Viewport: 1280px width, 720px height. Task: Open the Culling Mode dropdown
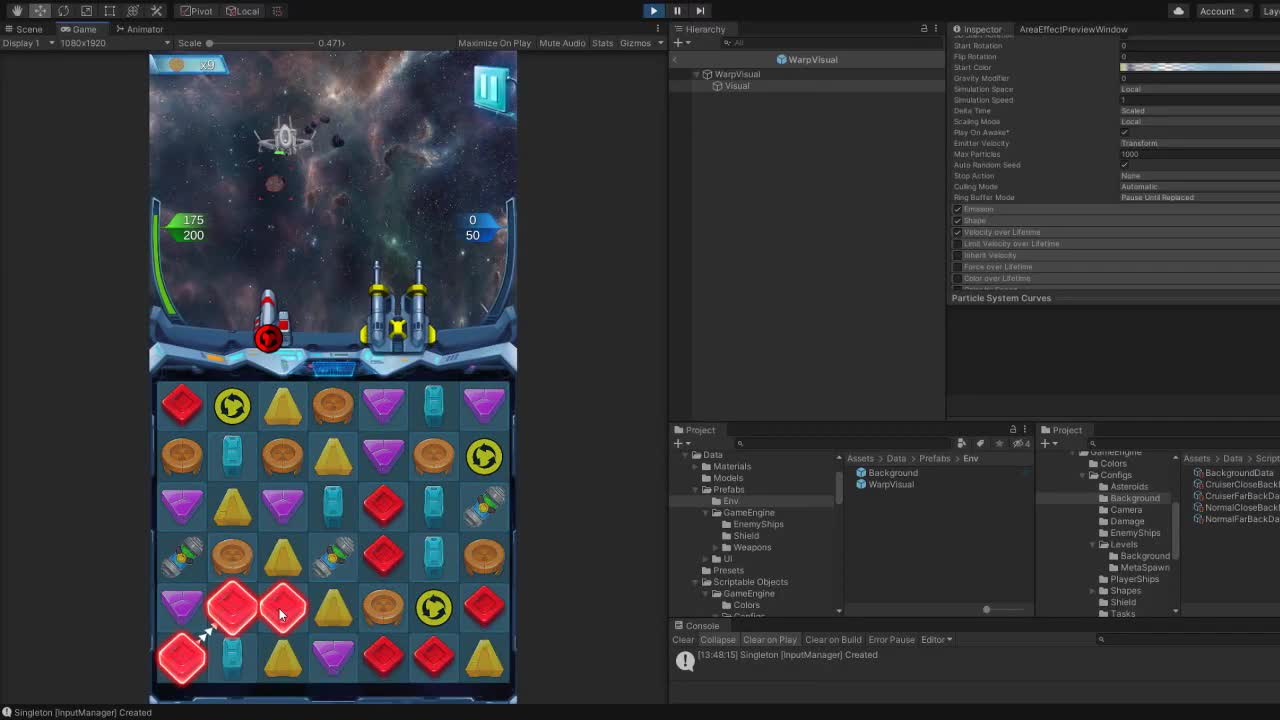(1197, 186)
